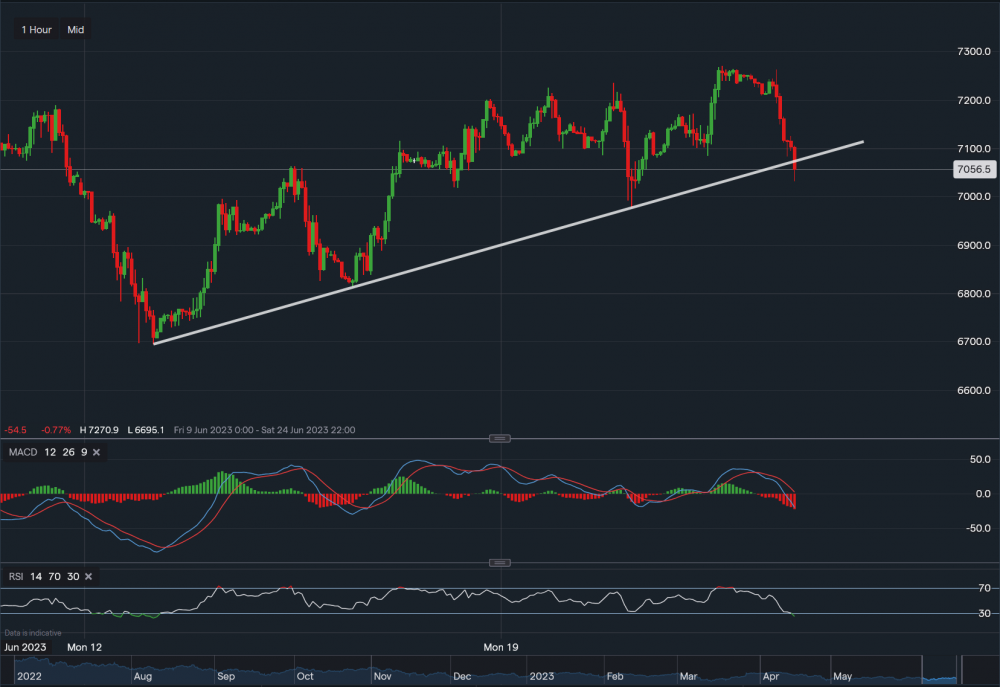The width and height of the screenshot is (1000, 687).
Task: Click the navigator range left handle
Action: 922,665
